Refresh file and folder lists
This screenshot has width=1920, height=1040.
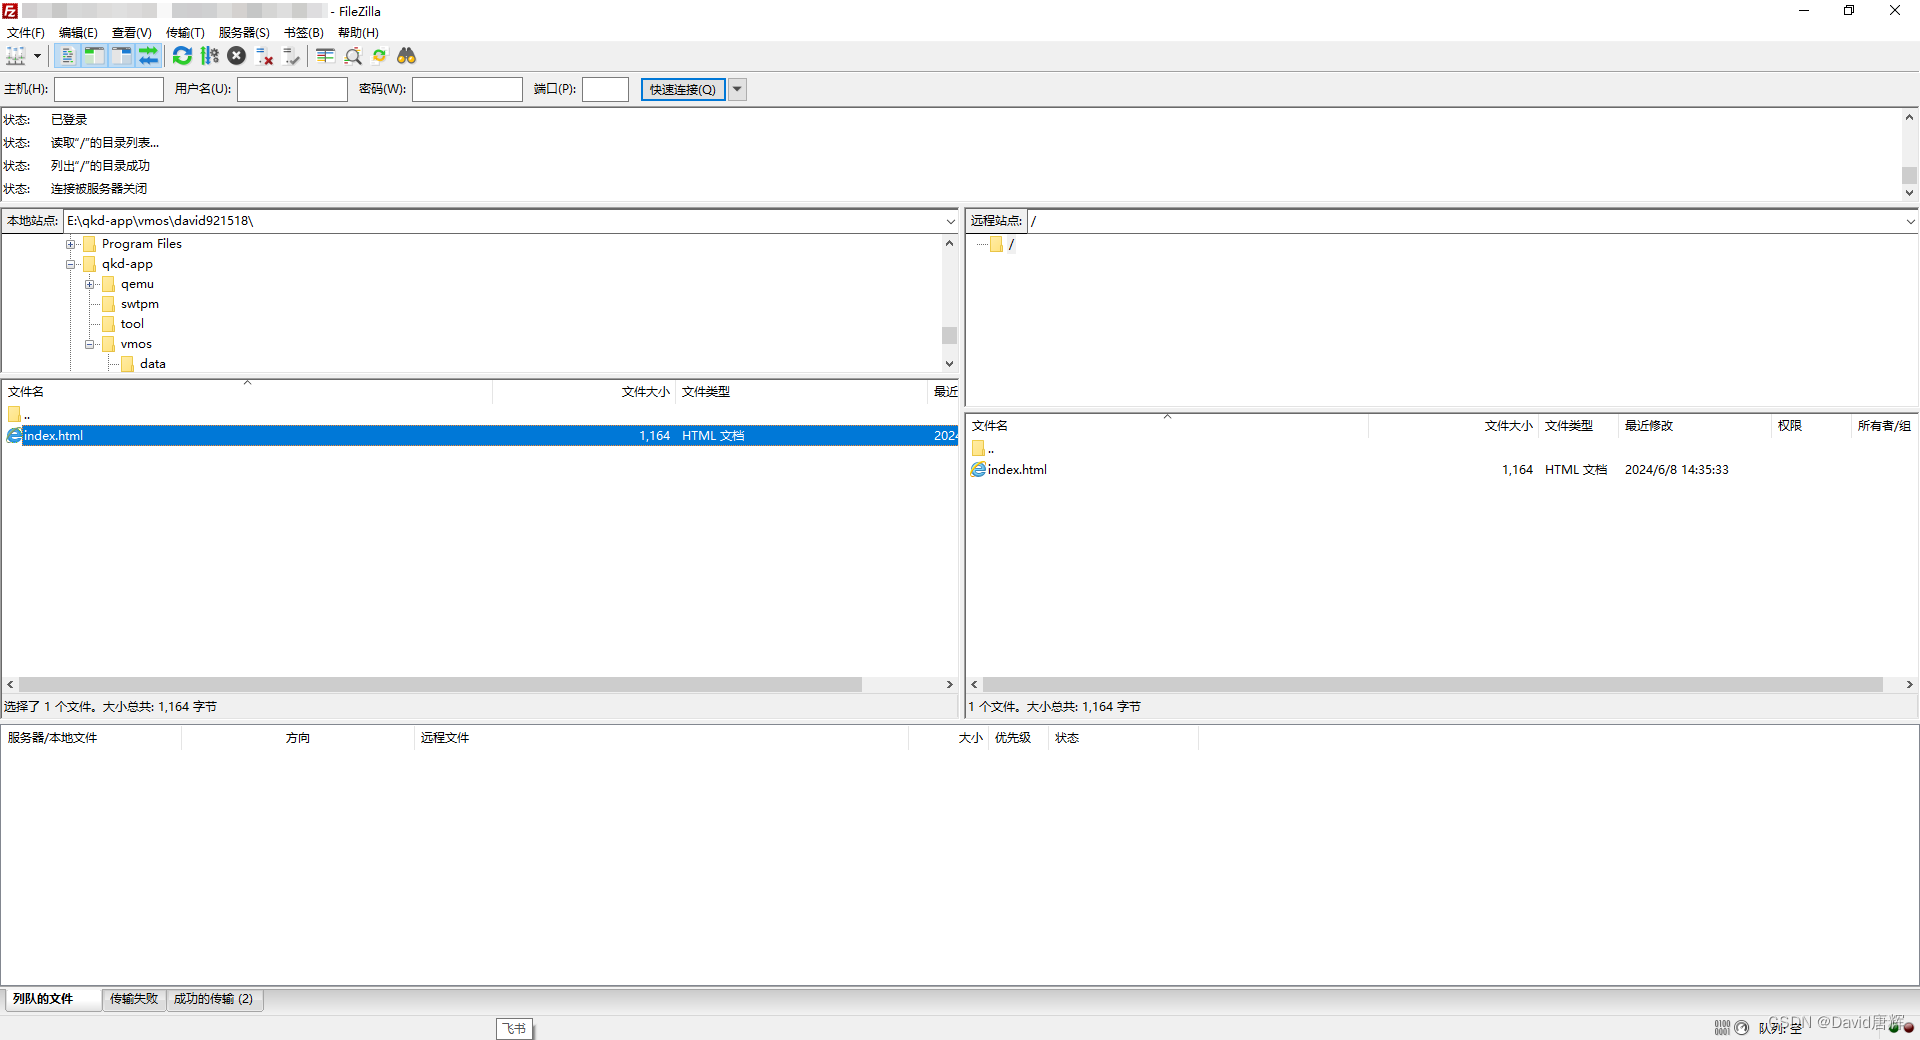click(182, 56)
